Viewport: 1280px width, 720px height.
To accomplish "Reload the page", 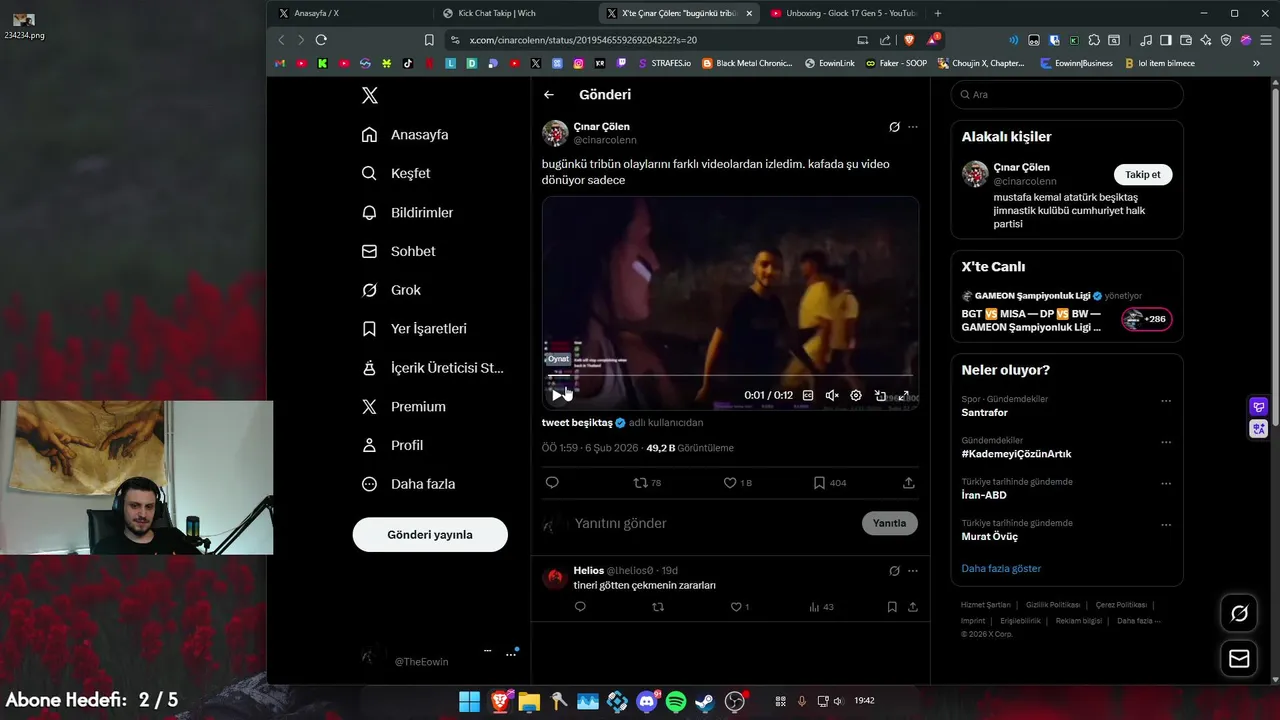I will [321, 40].
